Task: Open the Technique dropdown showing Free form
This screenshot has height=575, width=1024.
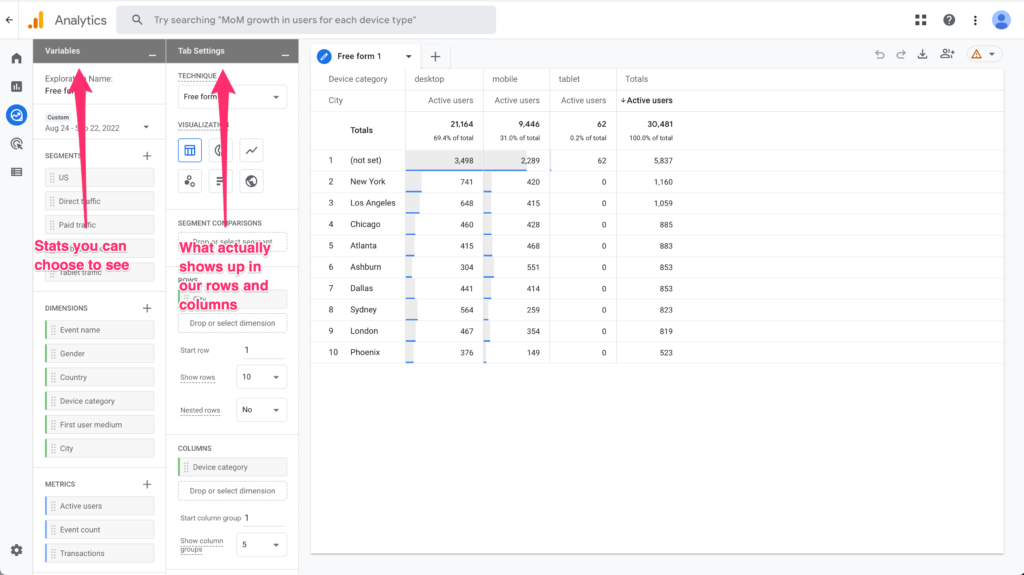Action: tap(232, 97)
